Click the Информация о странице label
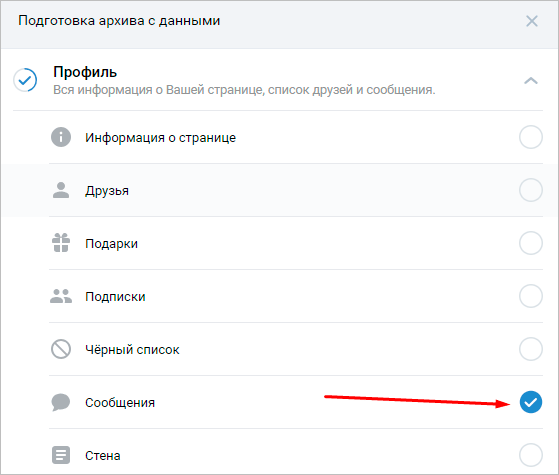This screenshot has height=475, width=559. (160, 138)
